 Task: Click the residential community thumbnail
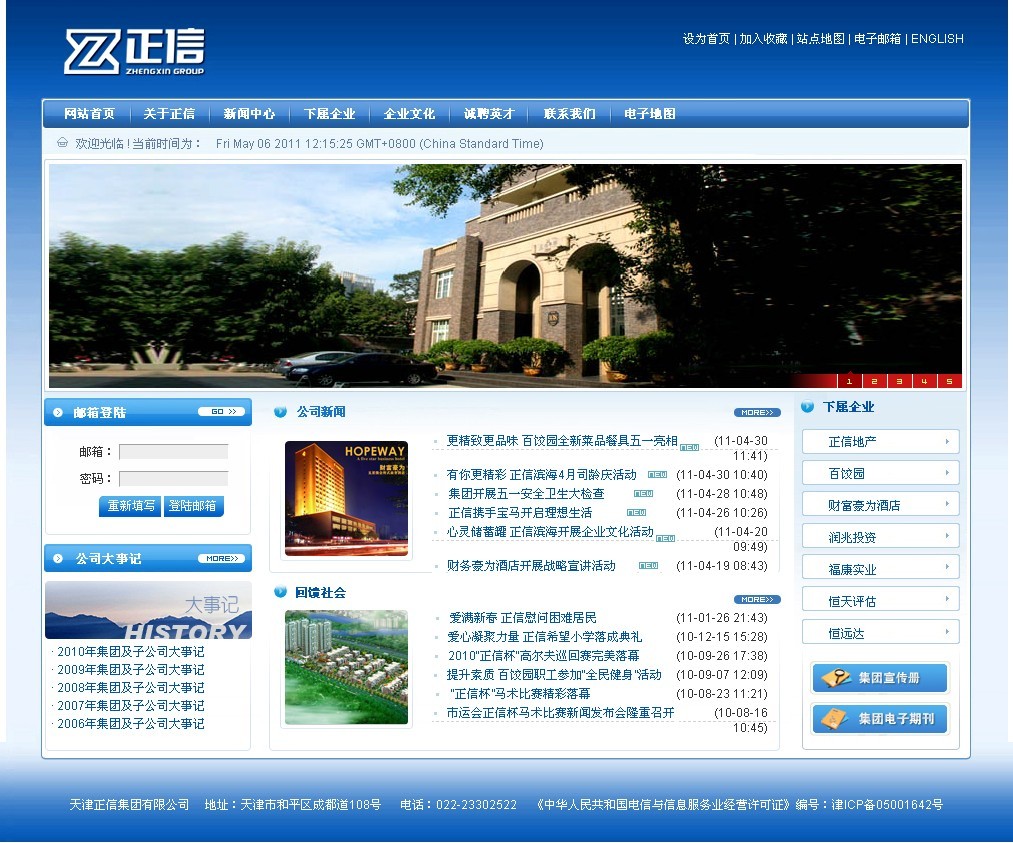[x=346, y=667]
